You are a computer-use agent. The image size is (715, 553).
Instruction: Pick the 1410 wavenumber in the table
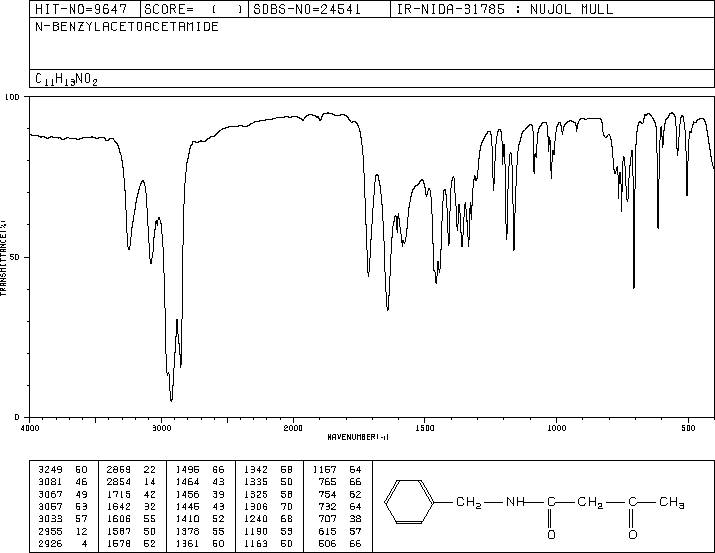tap(187, 519)
